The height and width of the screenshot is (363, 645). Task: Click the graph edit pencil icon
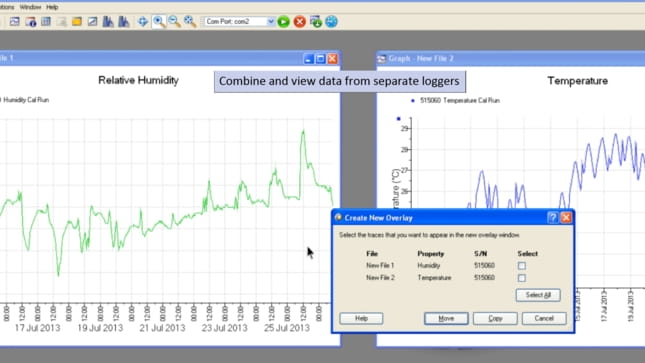pyautogui.click(x=93, y=21)
